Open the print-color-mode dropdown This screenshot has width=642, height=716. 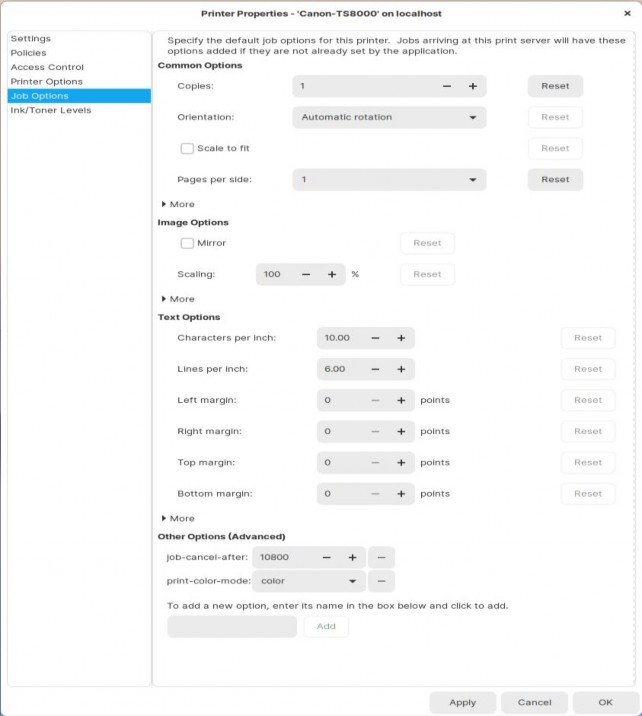309,581
